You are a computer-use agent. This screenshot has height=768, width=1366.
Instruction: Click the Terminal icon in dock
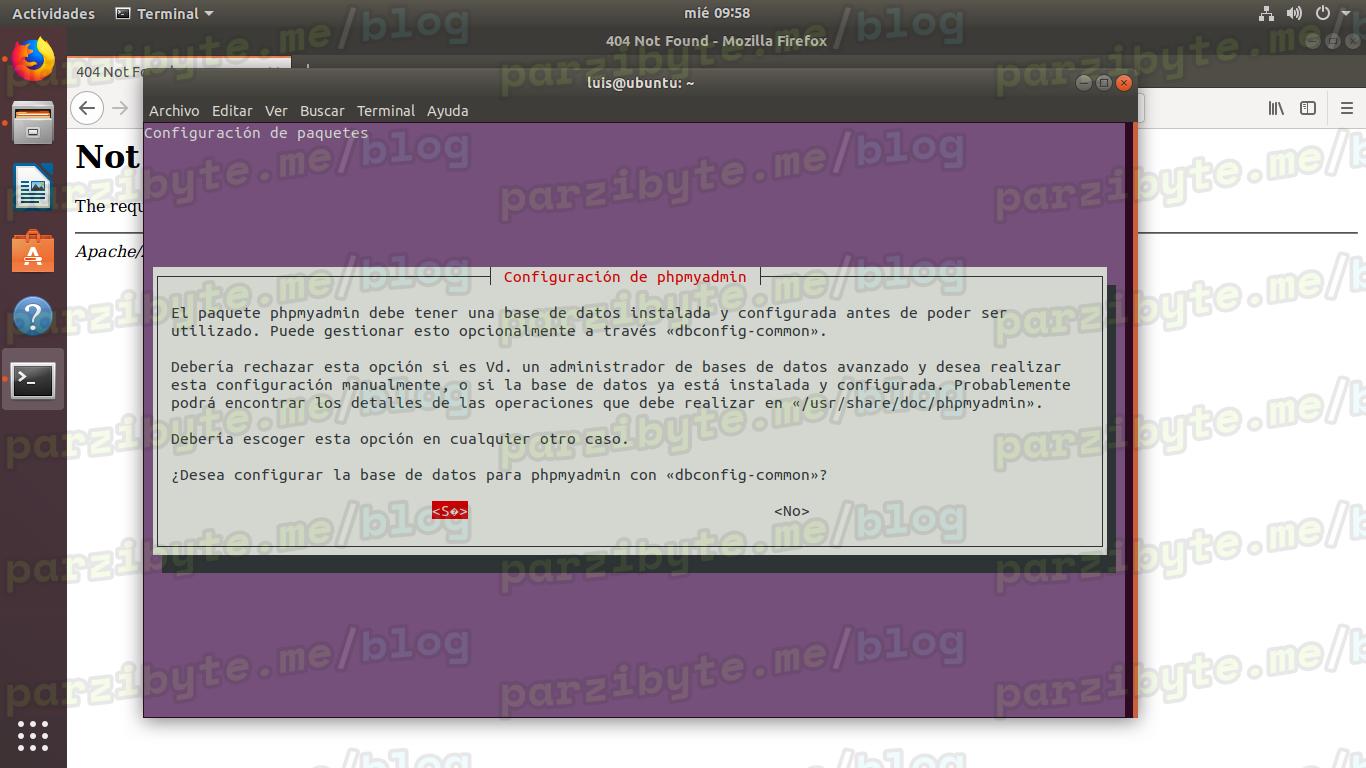(33, 380)
